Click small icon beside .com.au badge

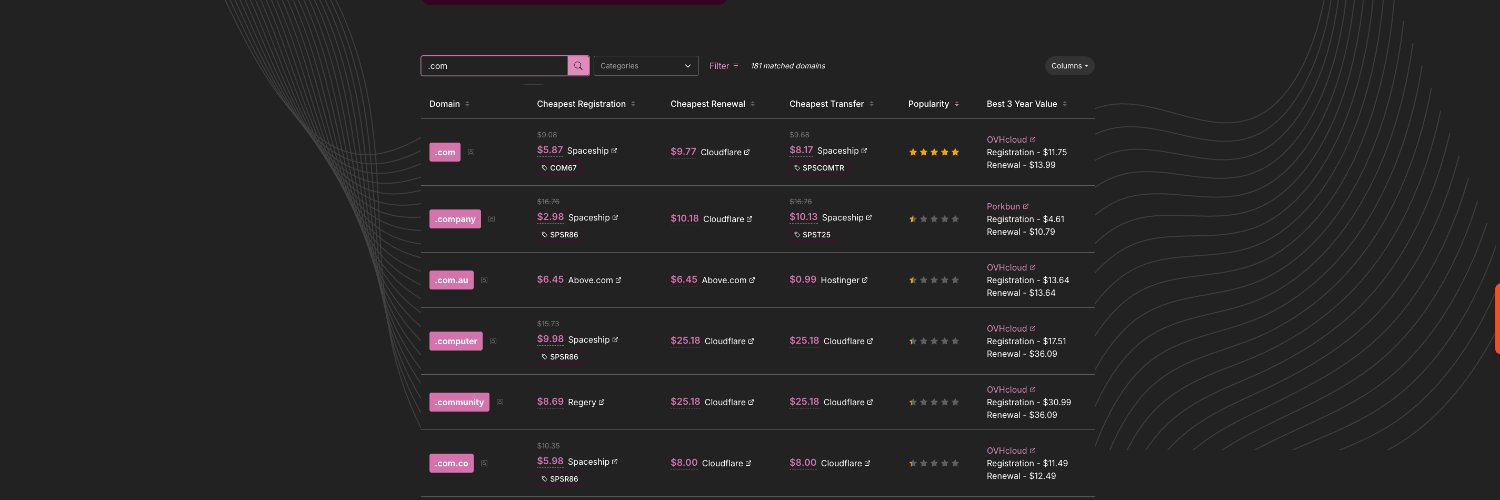point(484,280)
